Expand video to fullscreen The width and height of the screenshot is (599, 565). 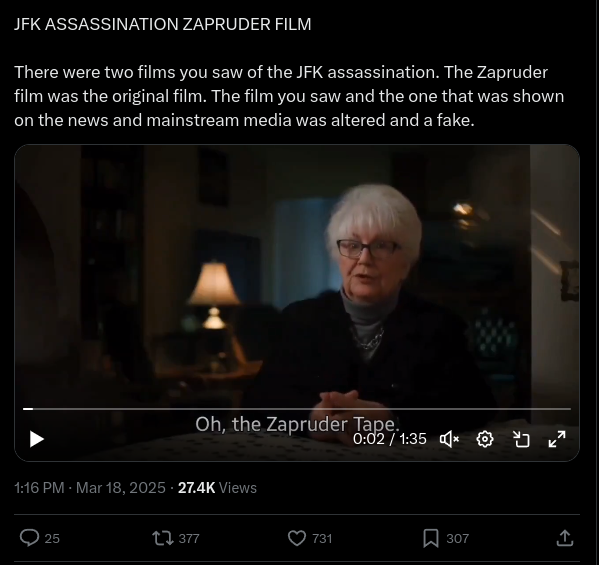[x=557, y=439]
